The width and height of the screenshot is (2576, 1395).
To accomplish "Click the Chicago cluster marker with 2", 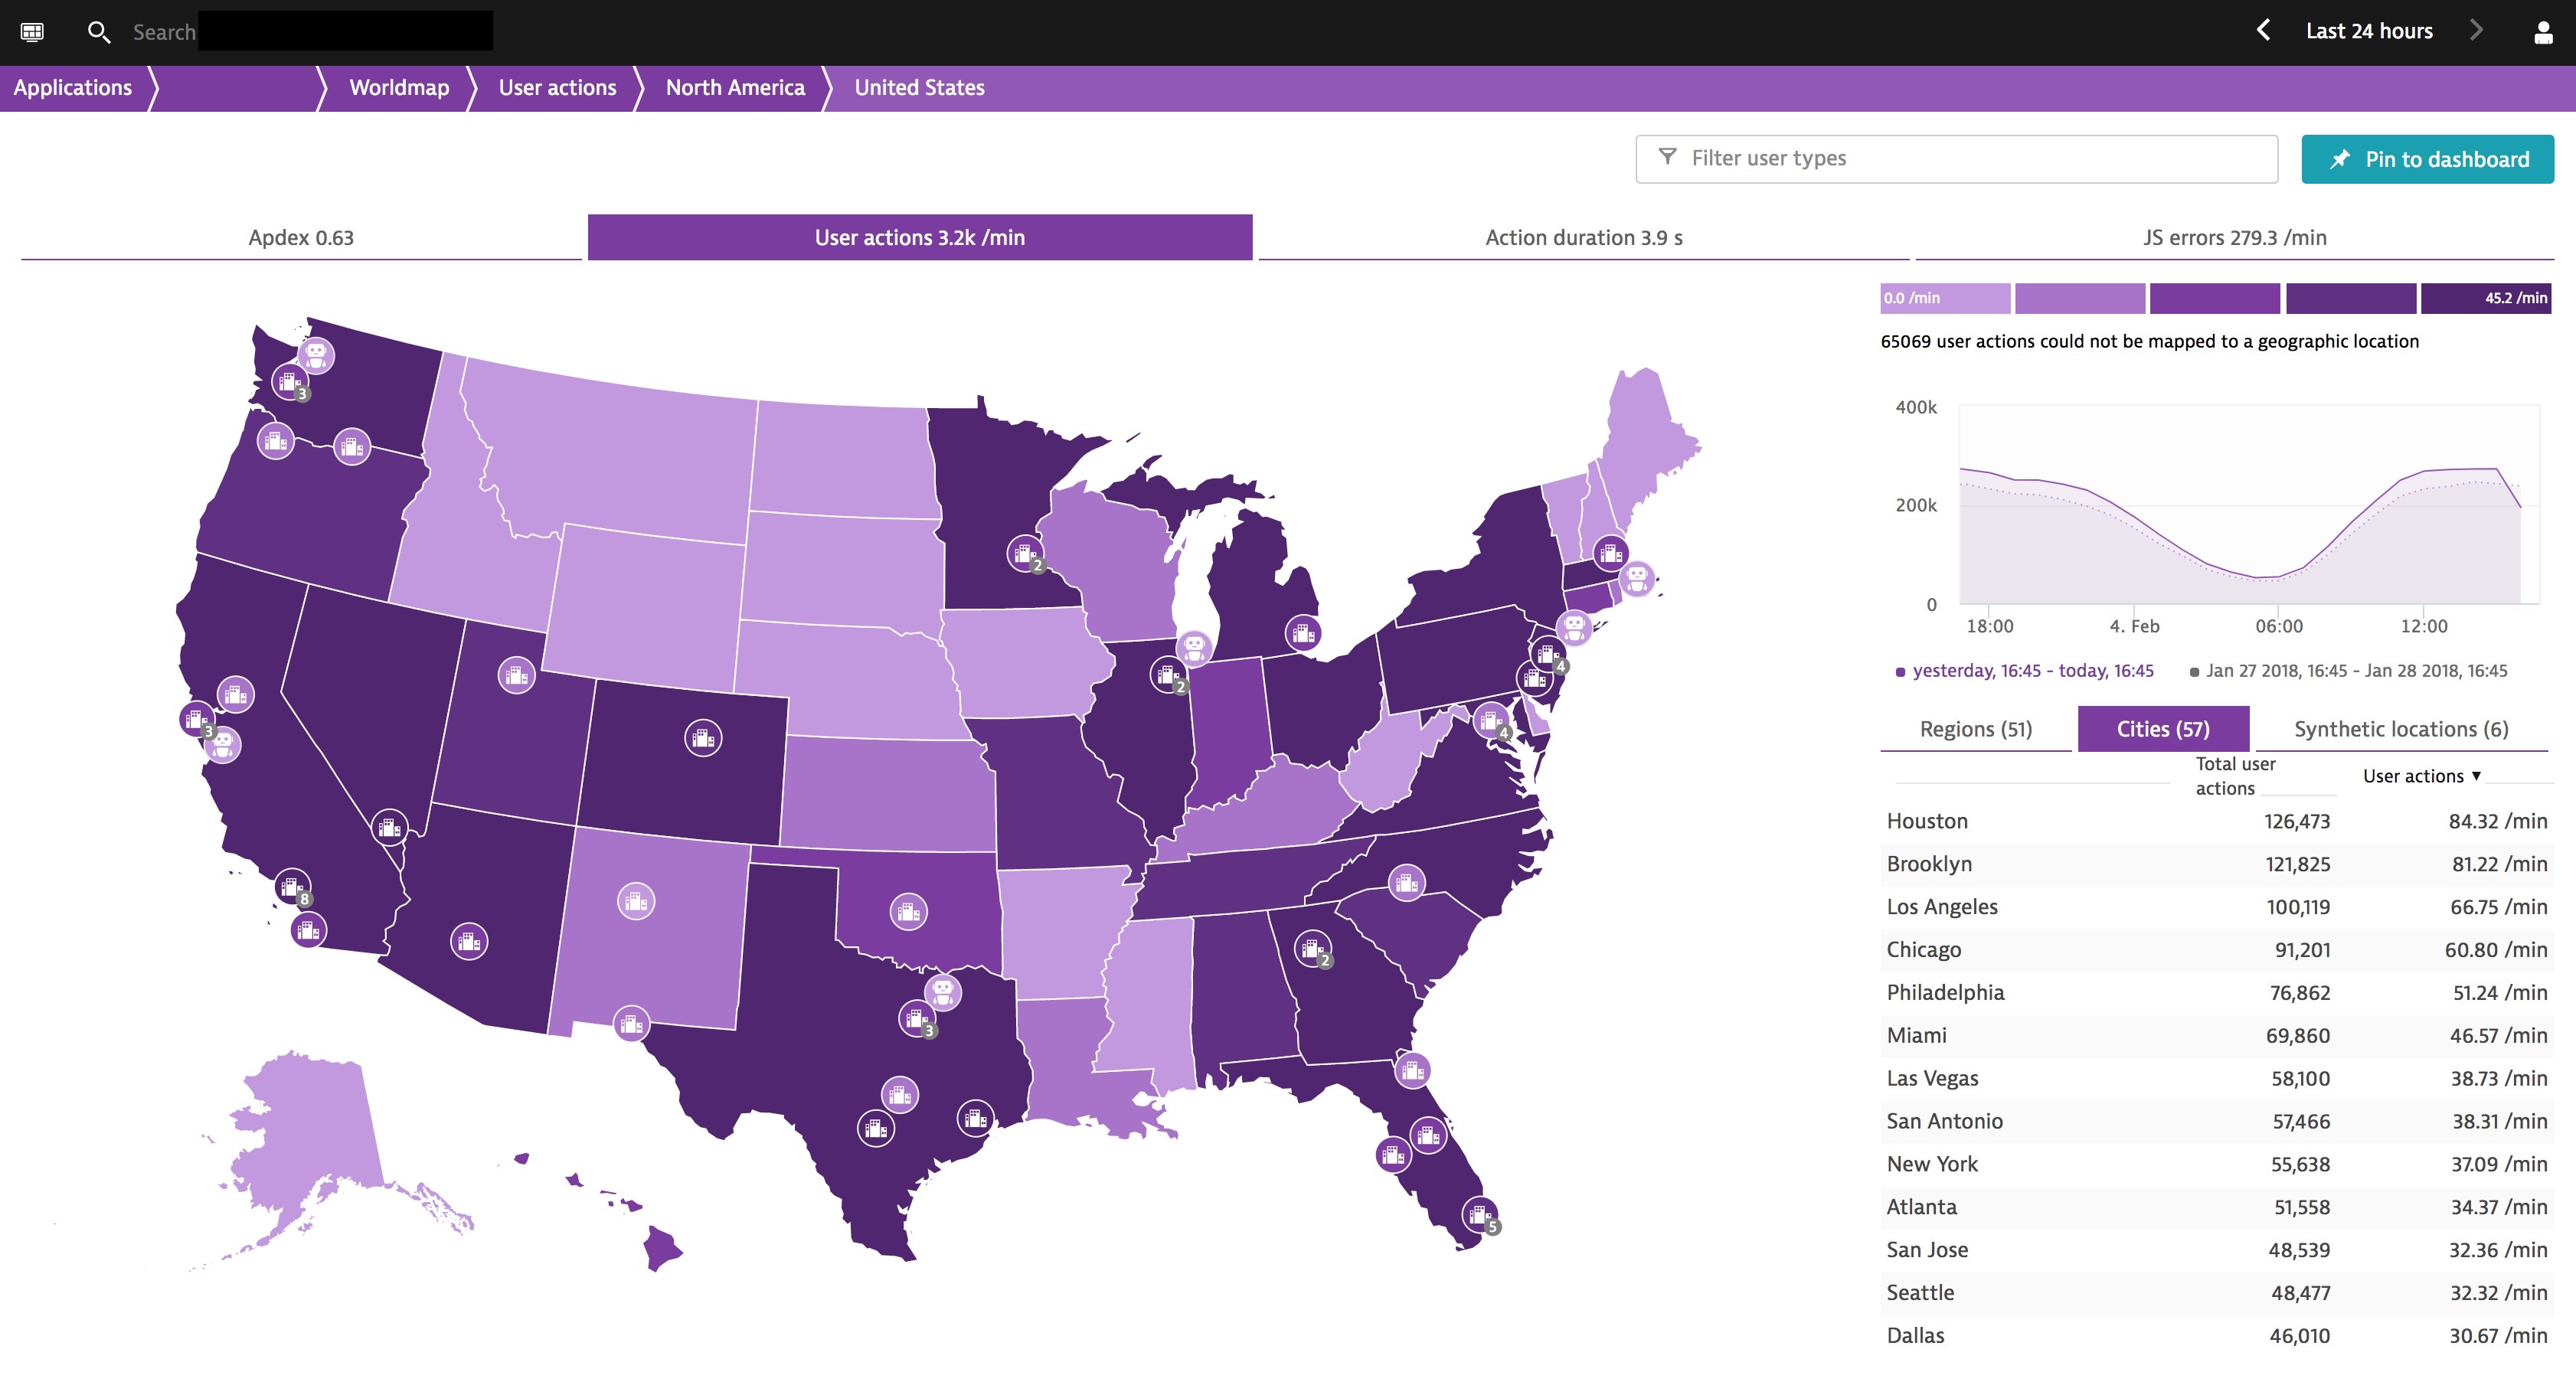I will (x=1168, y=675).
